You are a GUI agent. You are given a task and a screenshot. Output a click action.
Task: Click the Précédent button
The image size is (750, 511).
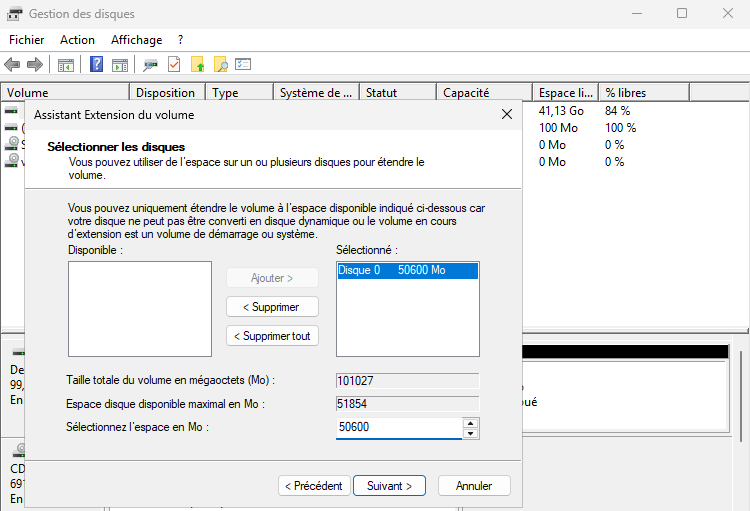(x=313, y=486)
